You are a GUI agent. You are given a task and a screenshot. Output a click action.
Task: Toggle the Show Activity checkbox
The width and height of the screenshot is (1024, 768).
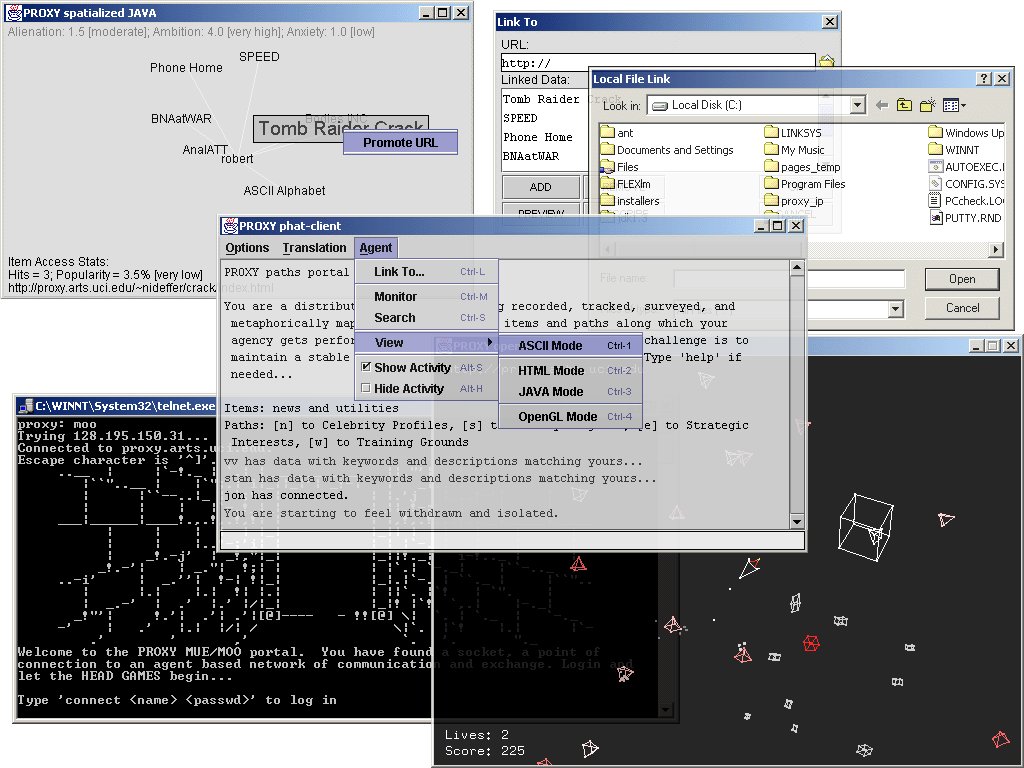tap(366, 368)
